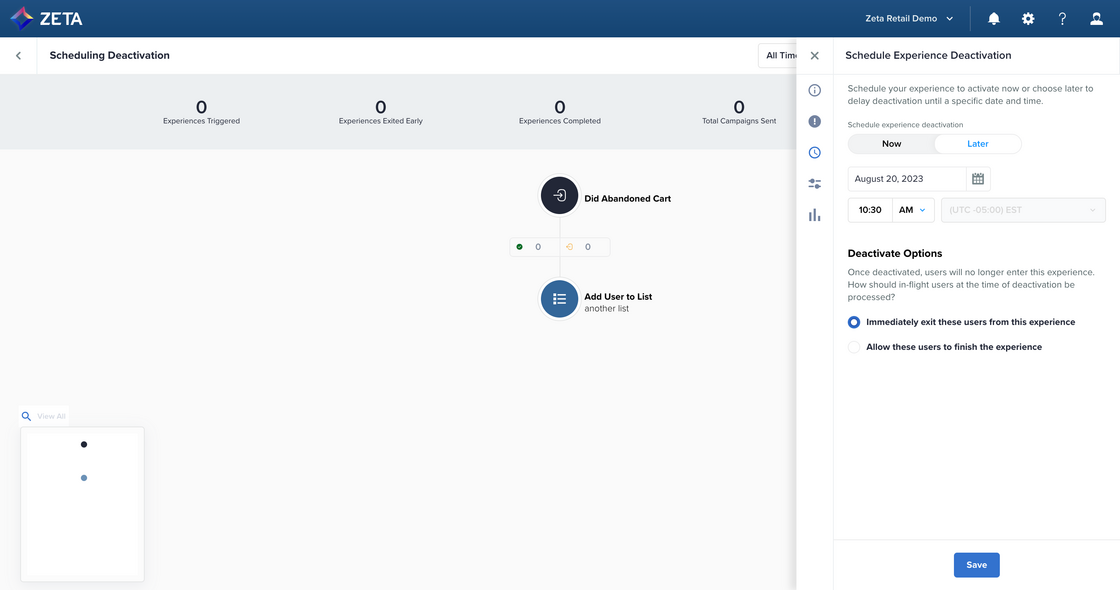Click the notifications bell icon
1120x590 pixels.
coord(994,19)
